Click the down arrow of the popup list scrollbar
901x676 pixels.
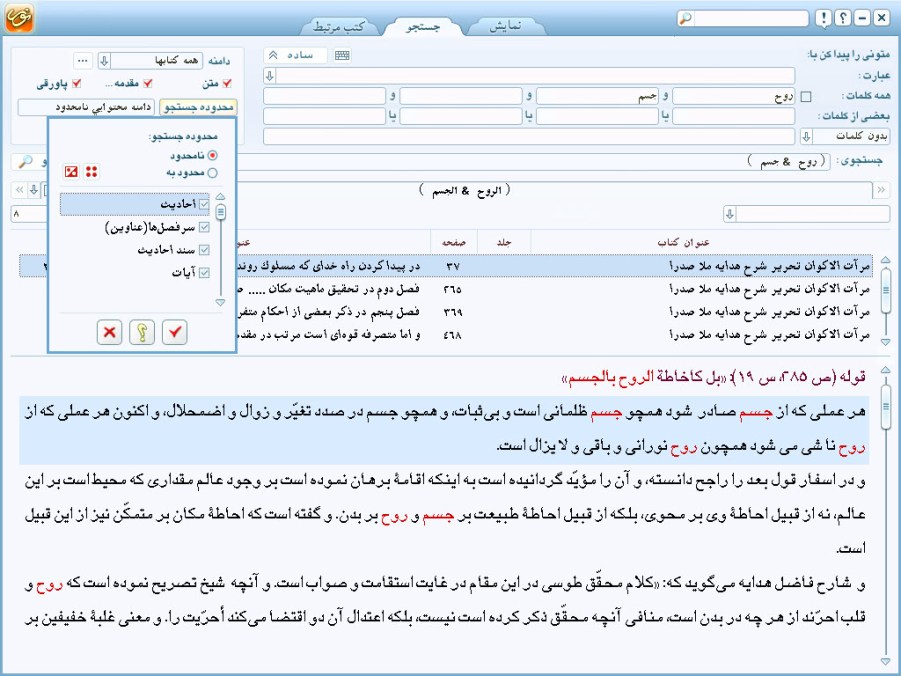(220, 302)
